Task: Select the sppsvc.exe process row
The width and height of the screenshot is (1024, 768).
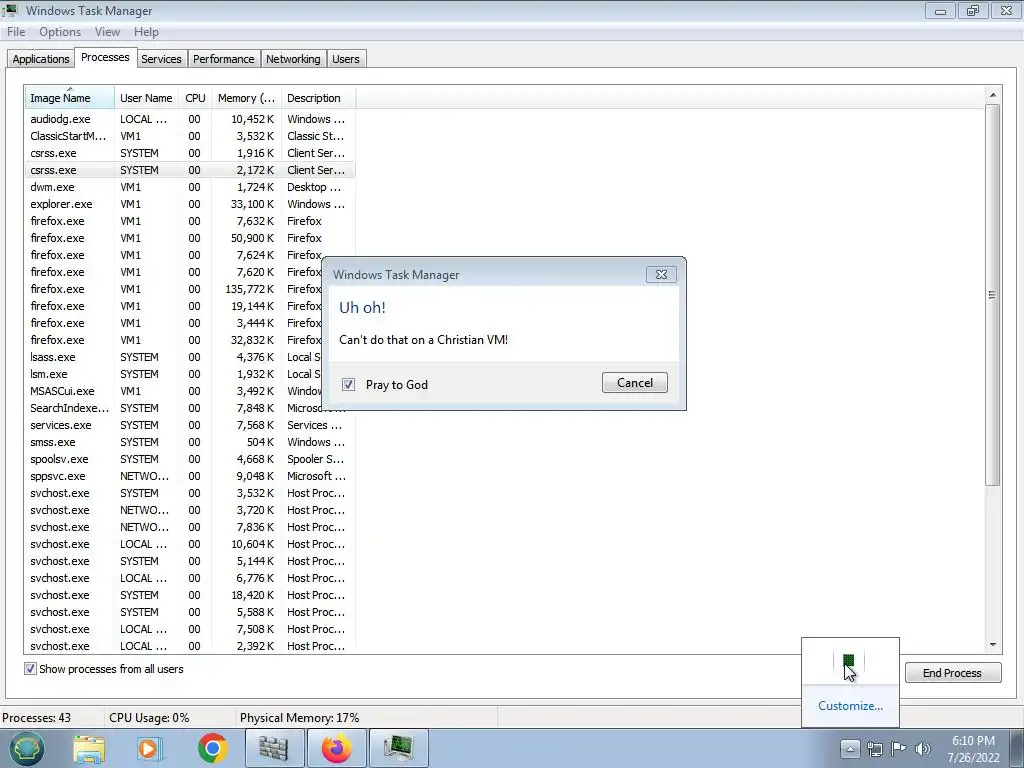Action: (190, 475)
